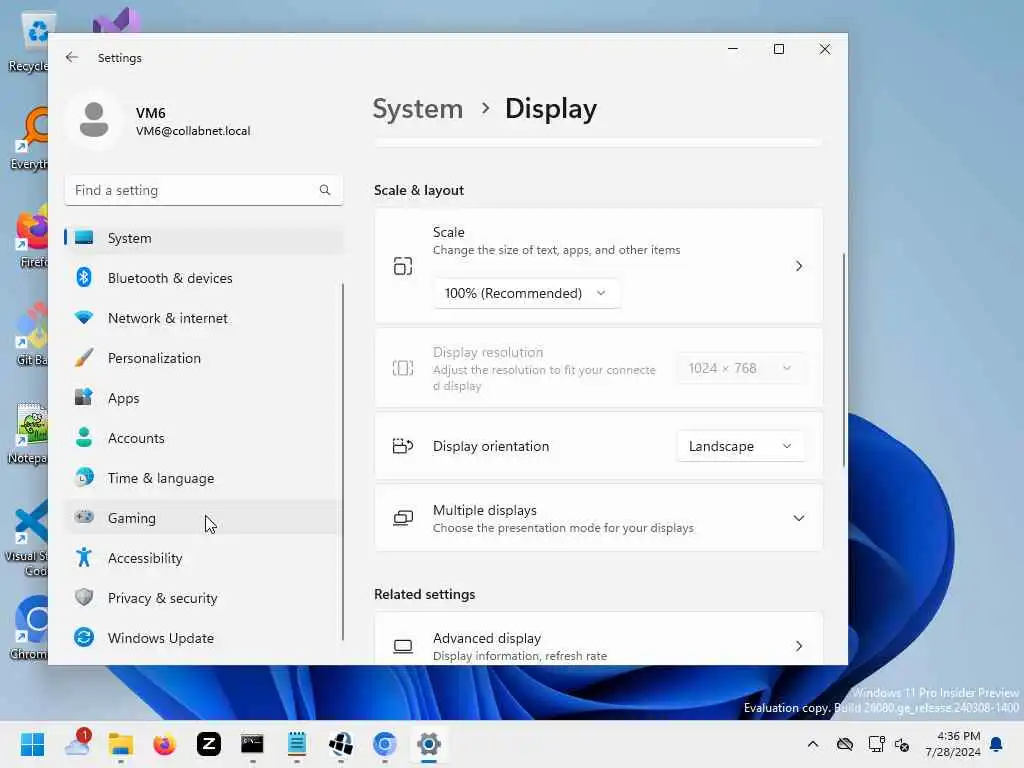Go back using the Settings back arrow
The height and width of the screenshot is (768, 1024).
[x=72, y=57]
